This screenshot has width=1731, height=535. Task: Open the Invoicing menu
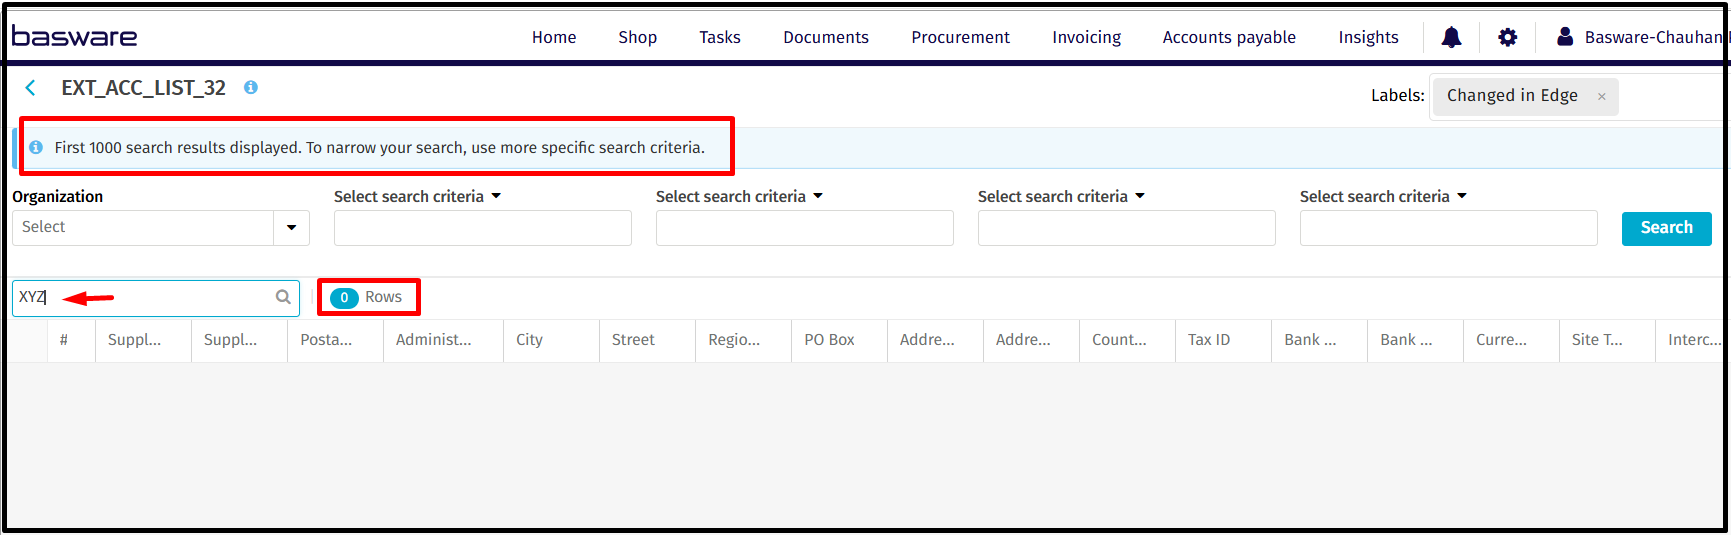tap(1086, 38)
